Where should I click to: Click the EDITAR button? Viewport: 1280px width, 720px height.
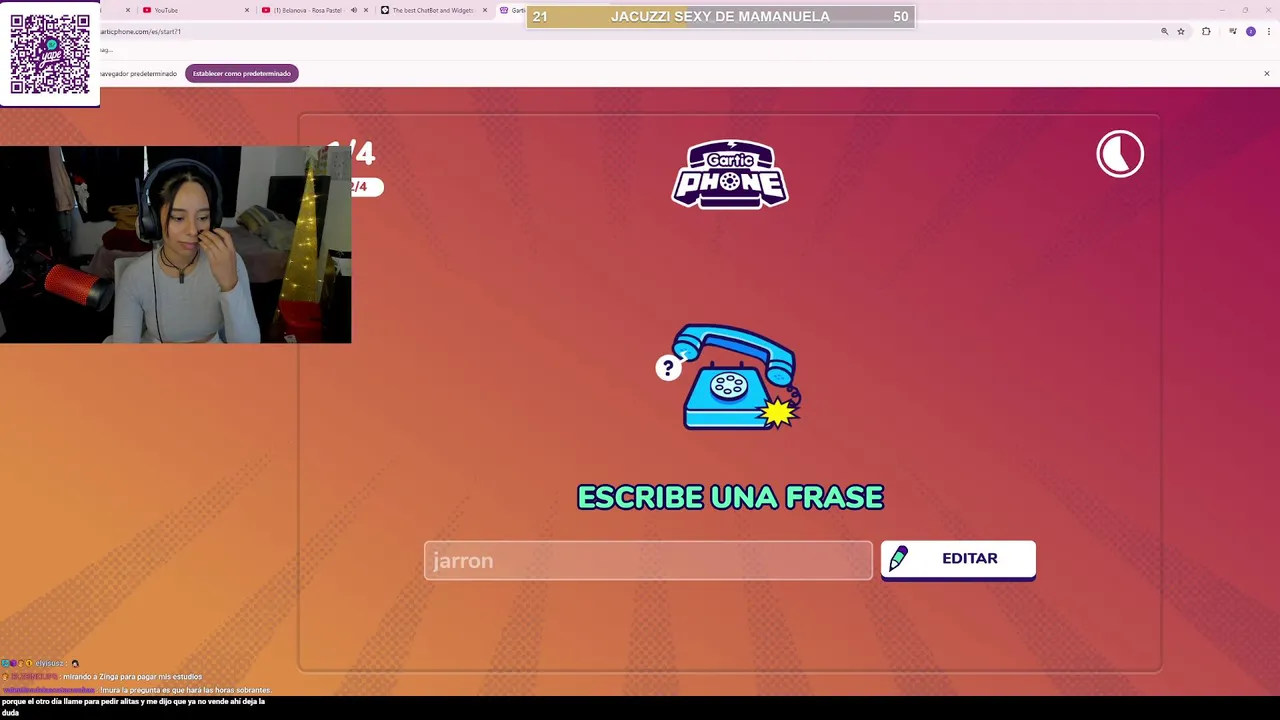[x=958, y=559]
